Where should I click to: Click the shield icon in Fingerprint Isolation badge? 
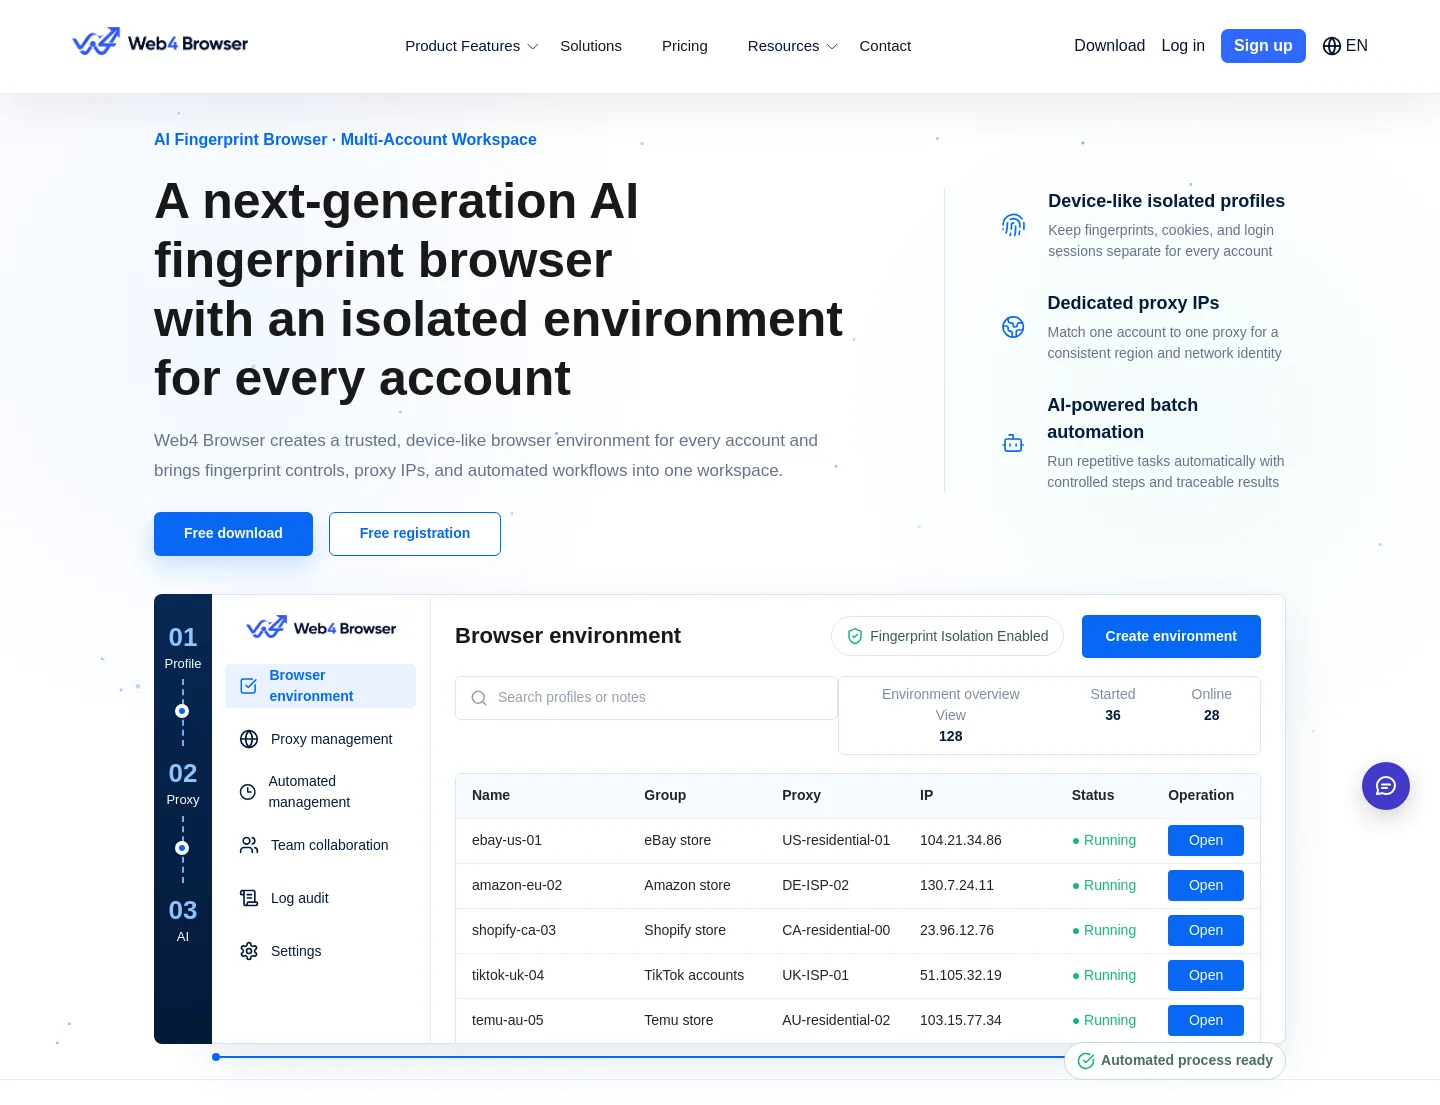[855, 636]
